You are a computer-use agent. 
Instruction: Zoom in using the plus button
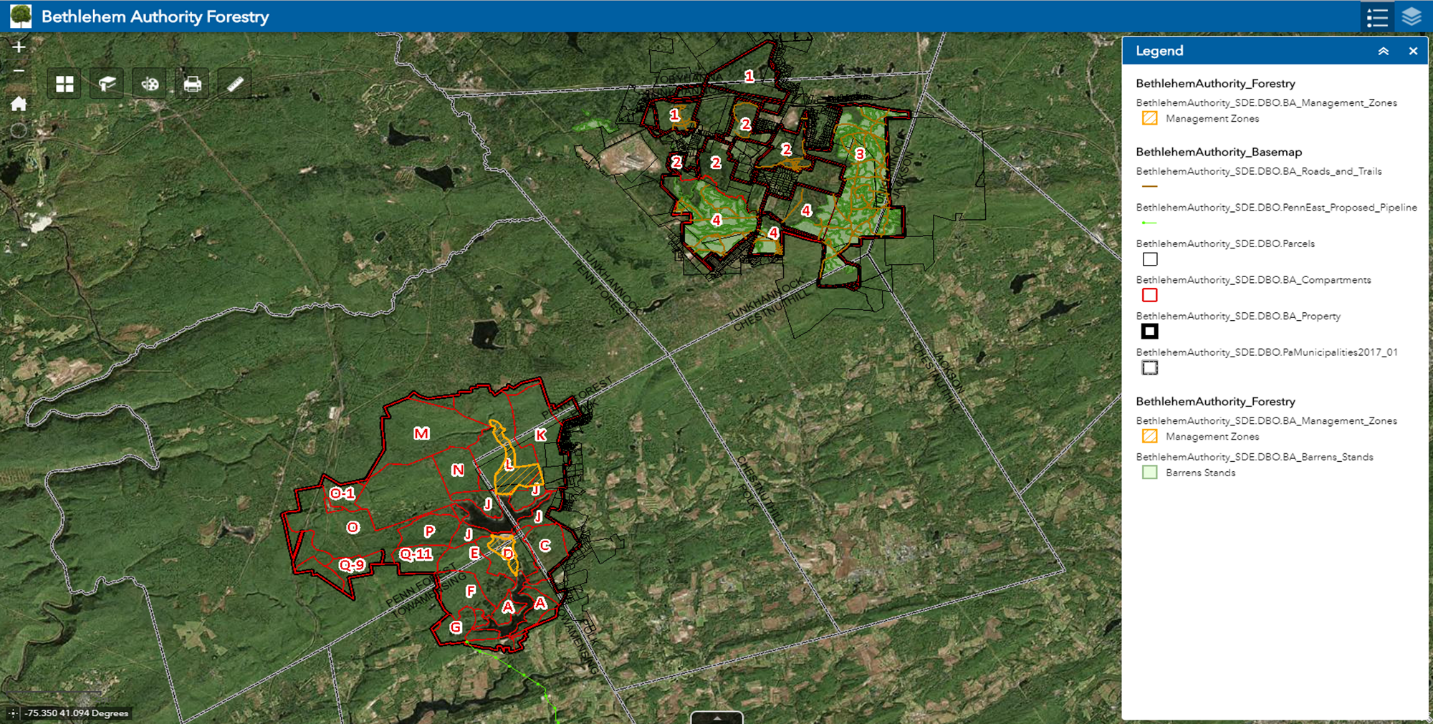pos(18,45)
